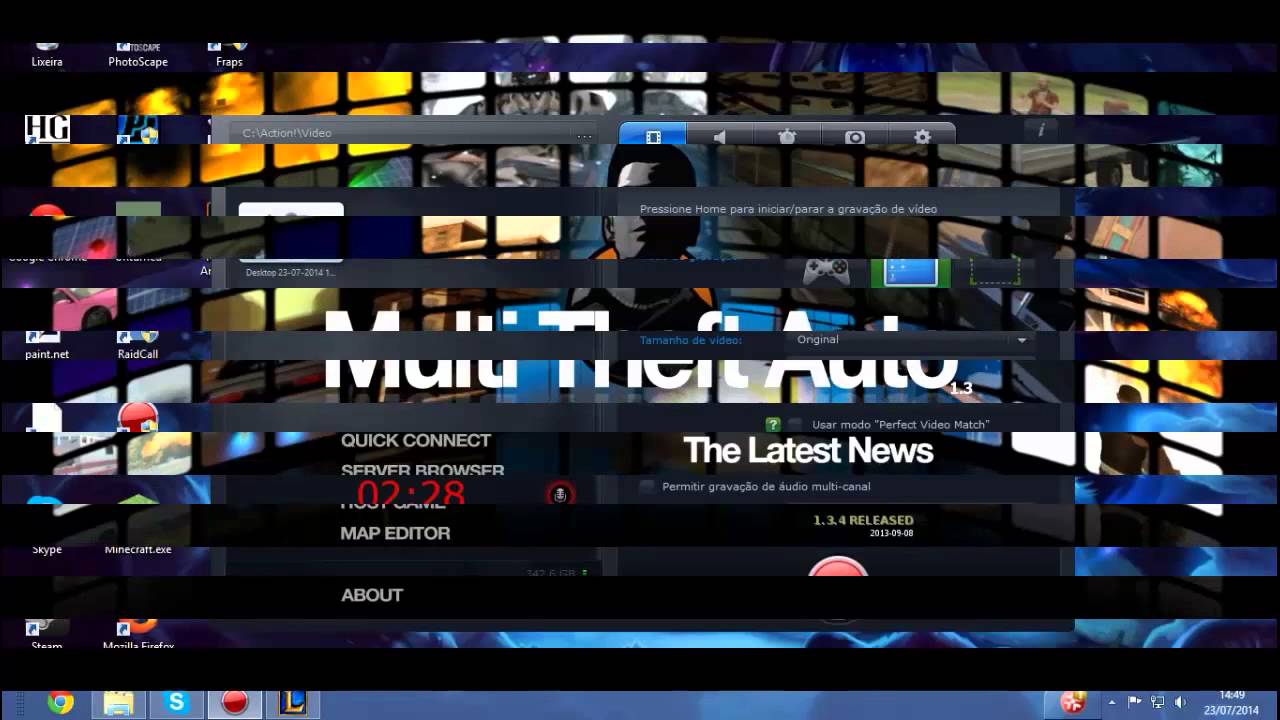Open the 'Tamanho de vídeo' Original dropdown
The height and width of the screenshot is (720, 1280).
tap(911, 340)
